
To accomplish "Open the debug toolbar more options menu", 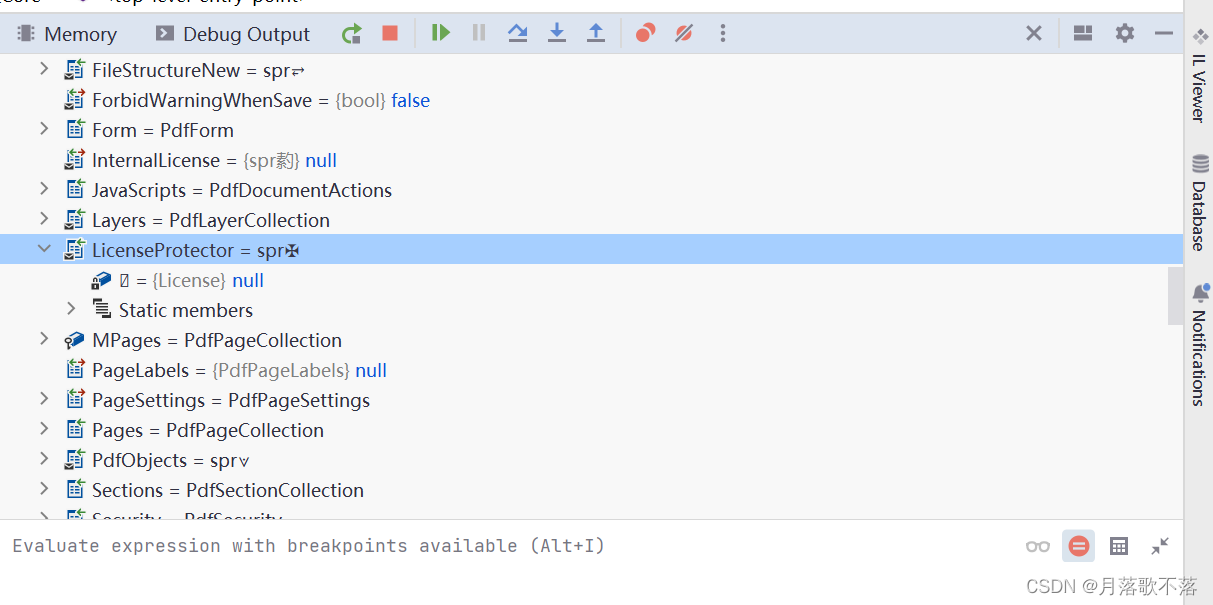I will coord(723,34).
